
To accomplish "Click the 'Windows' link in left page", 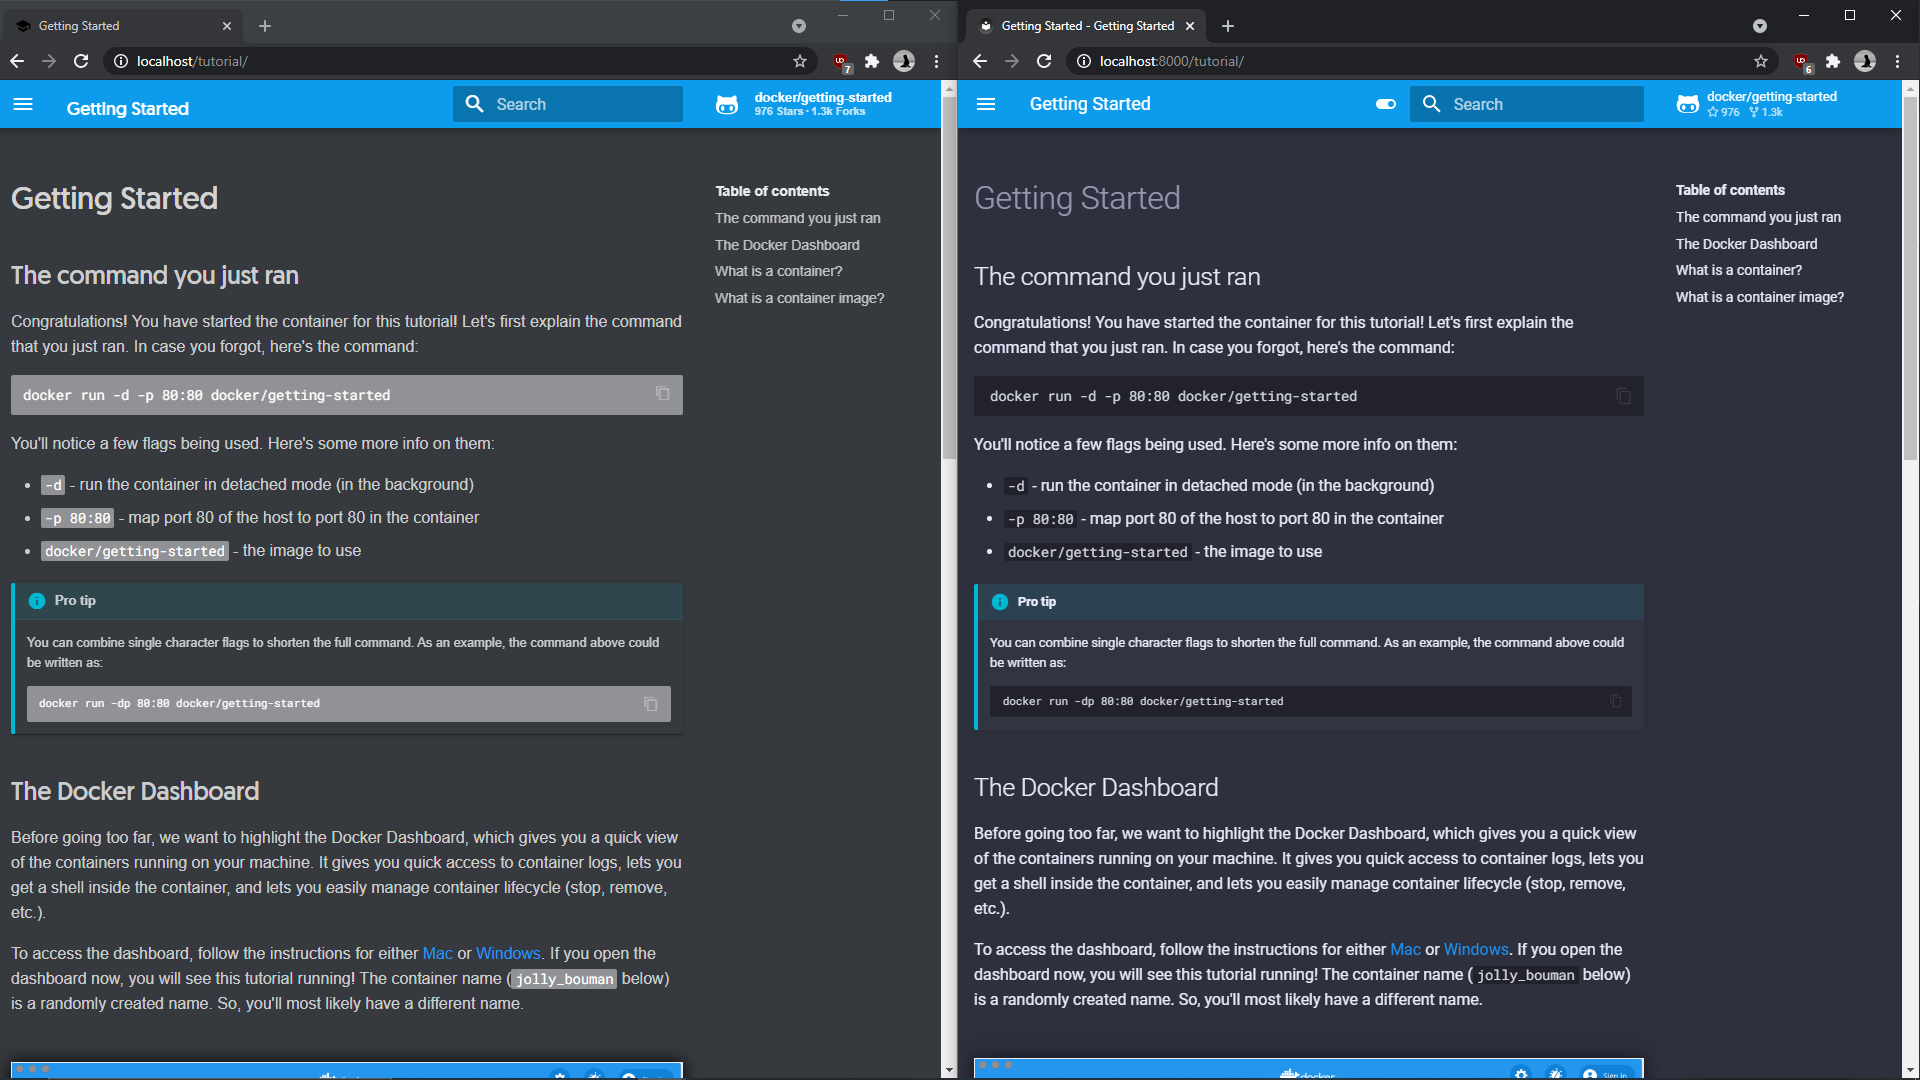I will (507, 954).
